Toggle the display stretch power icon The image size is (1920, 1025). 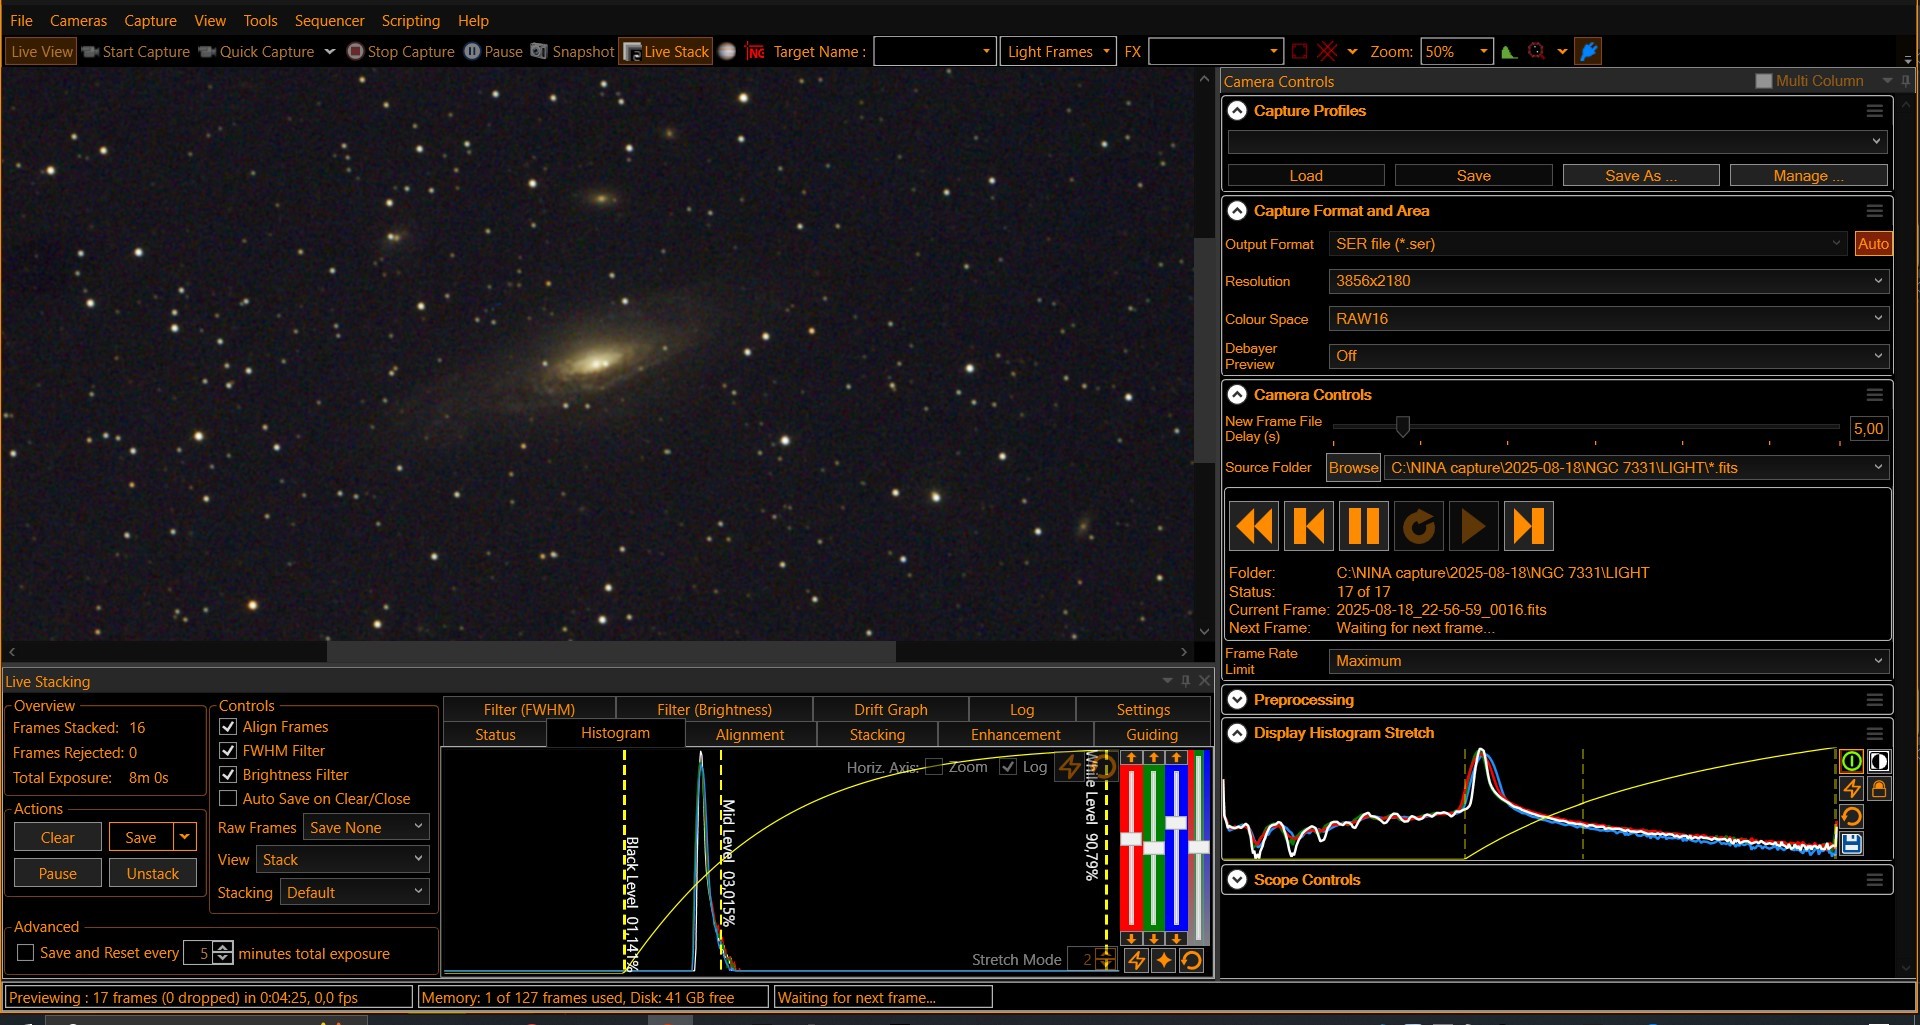1851,761
